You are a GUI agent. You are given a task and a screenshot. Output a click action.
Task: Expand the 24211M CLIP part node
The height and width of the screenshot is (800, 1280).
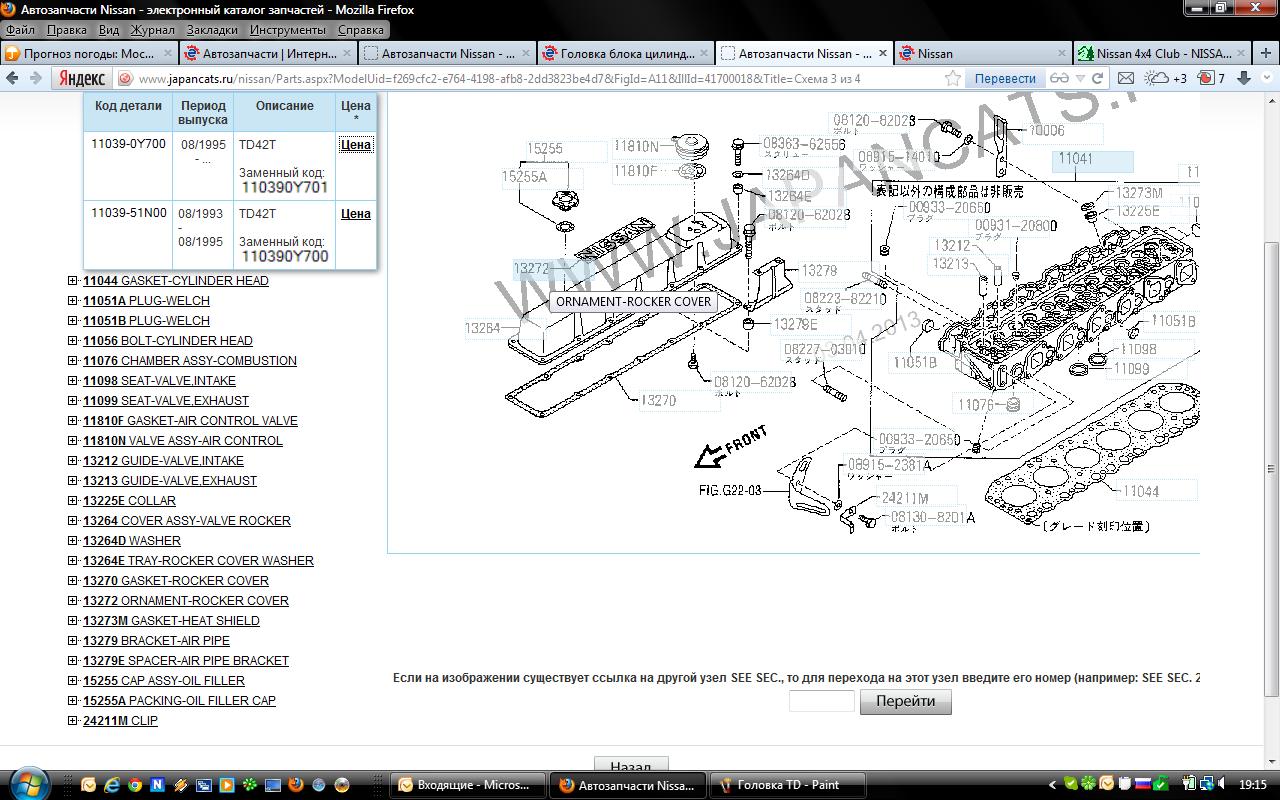pyautogui.click(x=73, y=721)
